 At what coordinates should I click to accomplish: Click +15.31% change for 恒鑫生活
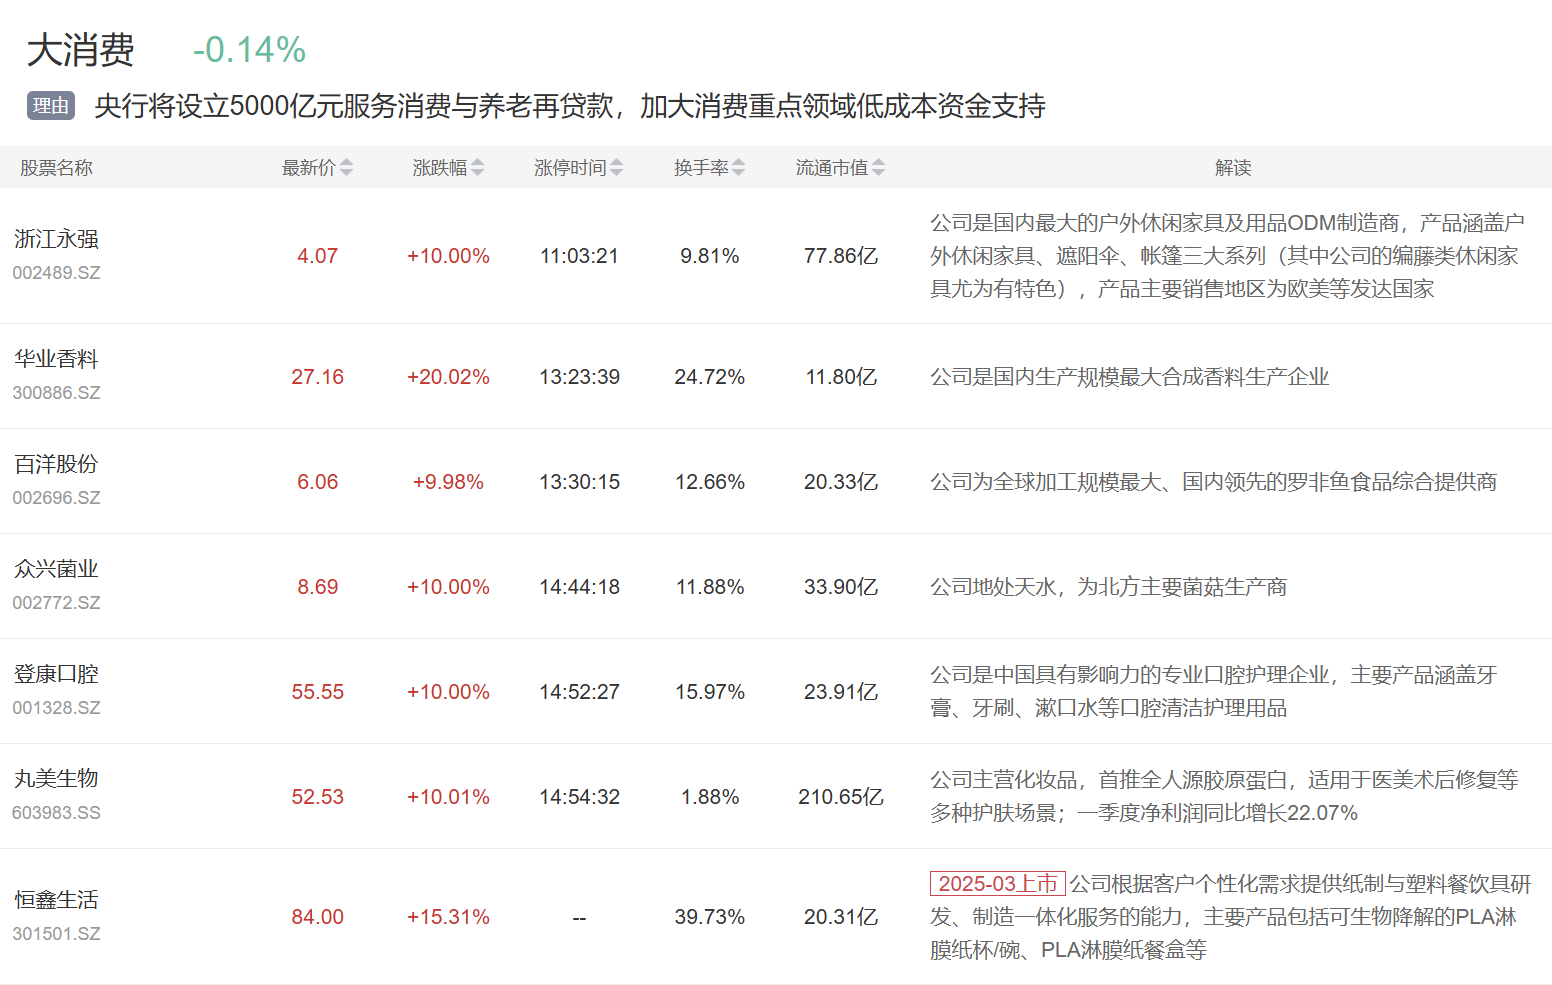[x=448, y=917]
